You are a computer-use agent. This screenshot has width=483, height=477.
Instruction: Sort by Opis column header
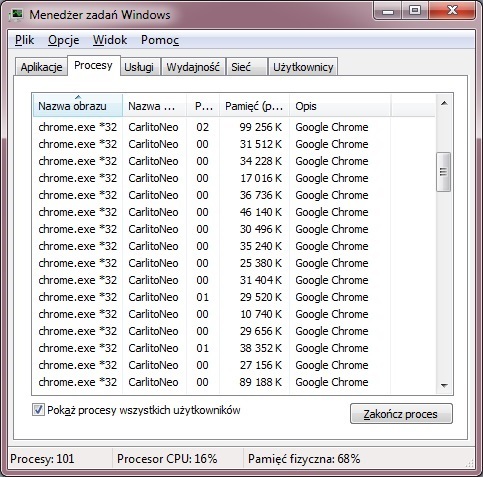point(340,106)
